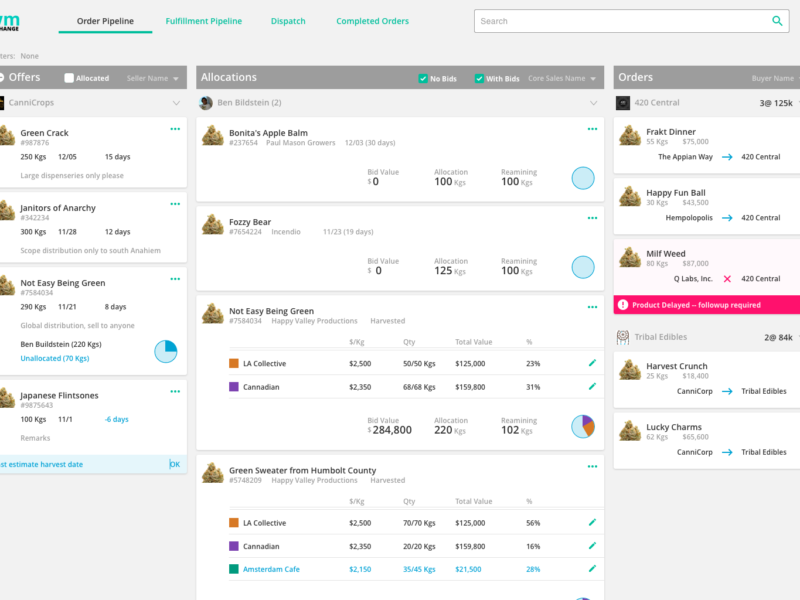Click the Bonita's Apple Balm empty allocation circle
This screenshot has height=600, width=800.
[583, 178]
